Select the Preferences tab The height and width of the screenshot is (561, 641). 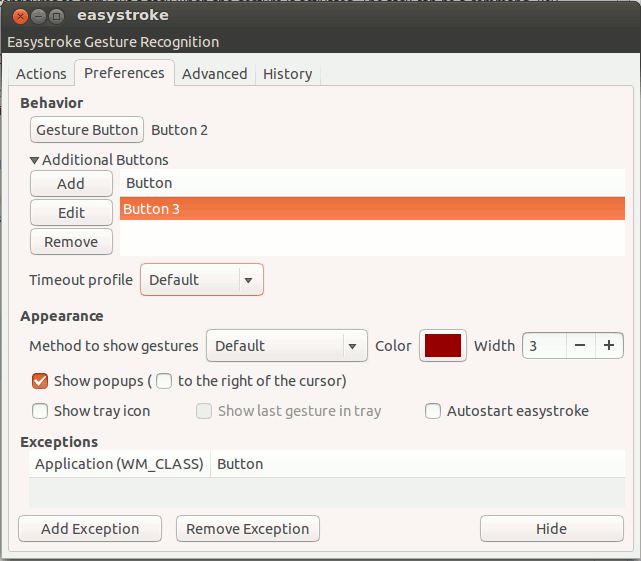[x=124, y=73]
